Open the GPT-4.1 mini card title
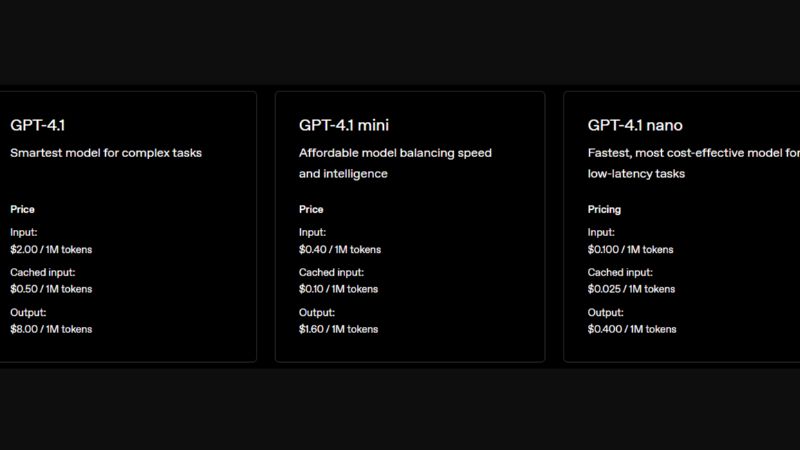Viewport: 800px width, 450px height. [344, 125]
